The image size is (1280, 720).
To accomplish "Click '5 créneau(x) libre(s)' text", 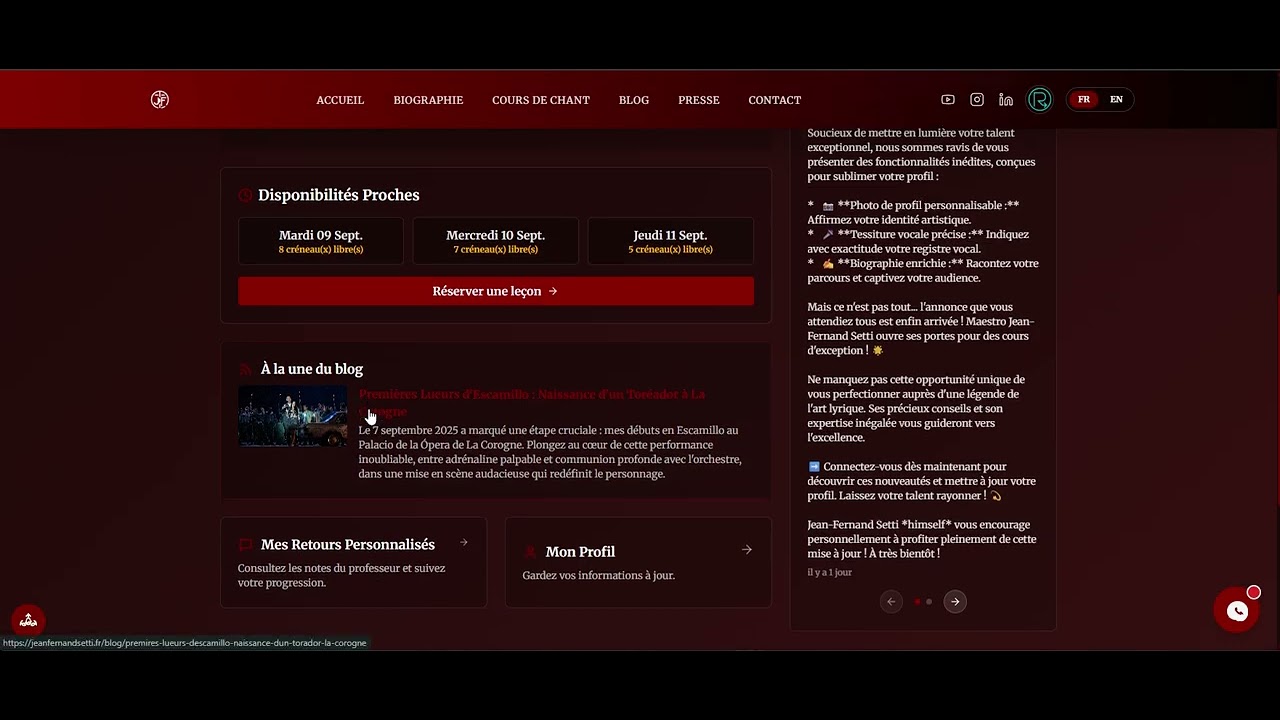I will pos(670,249).
